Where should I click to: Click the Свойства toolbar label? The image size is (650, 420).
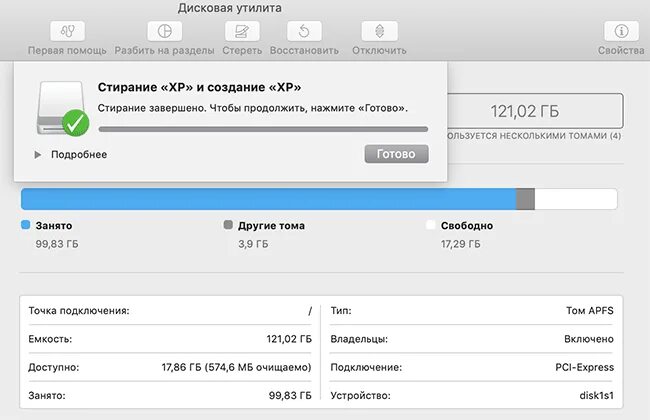621,51
